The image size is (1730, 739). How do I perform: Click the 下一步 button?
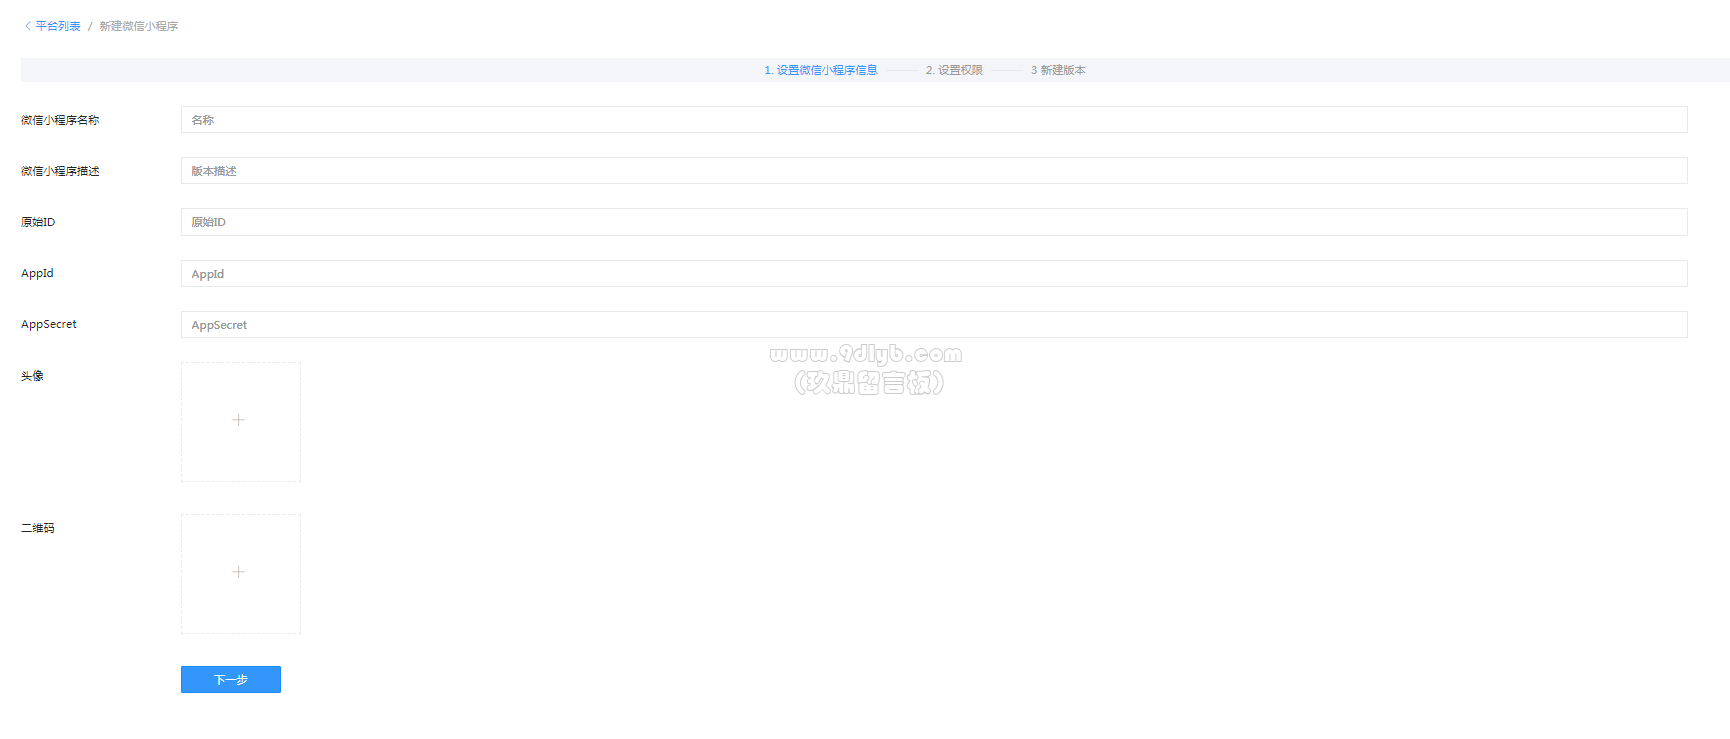coord(231,679)
